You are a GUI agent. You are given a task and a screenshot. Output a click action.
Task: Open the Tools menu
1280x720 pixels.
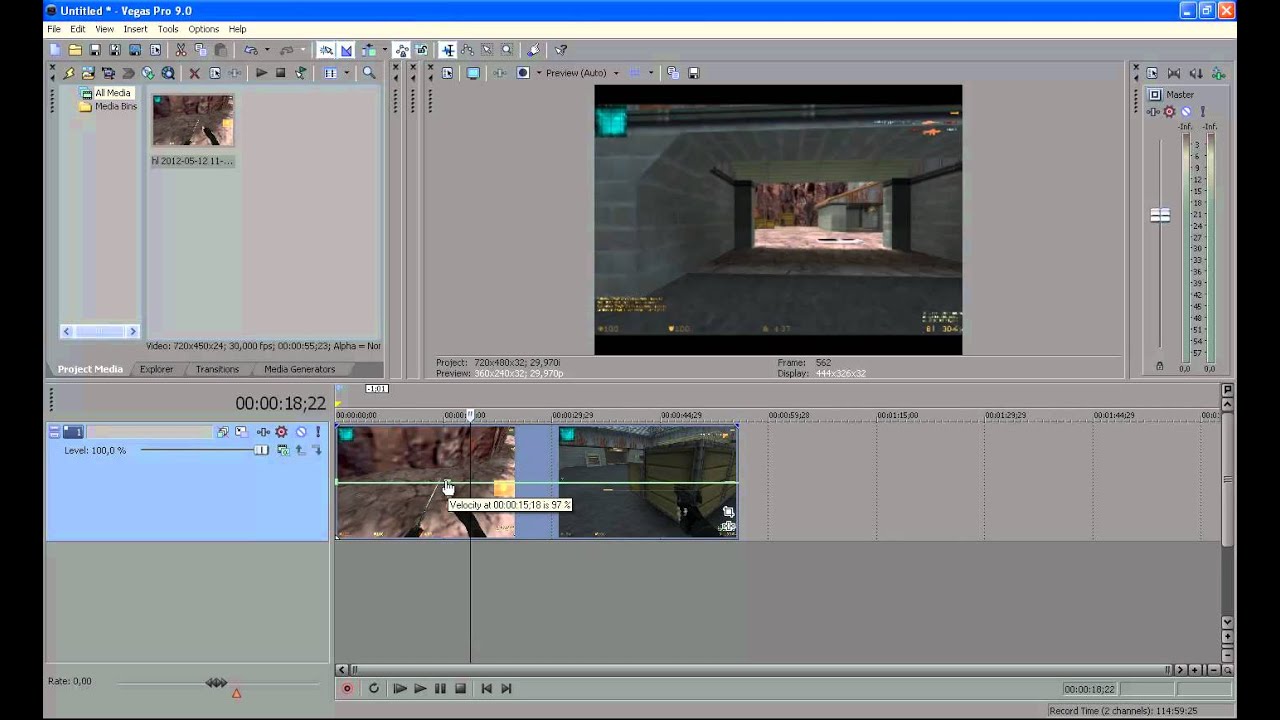[x=168, y=29]
